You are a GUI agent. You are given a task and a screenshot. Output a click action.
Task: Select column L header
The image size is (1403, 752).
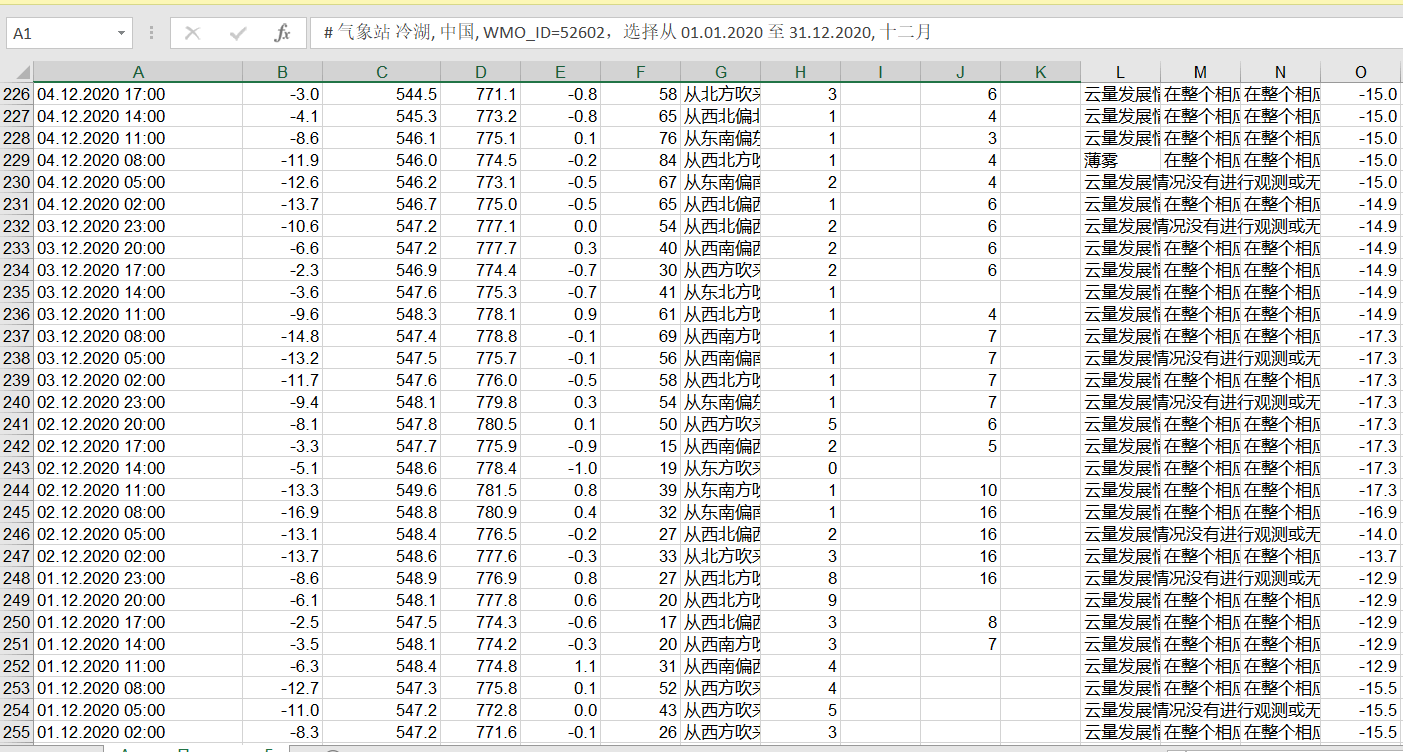1120,72
